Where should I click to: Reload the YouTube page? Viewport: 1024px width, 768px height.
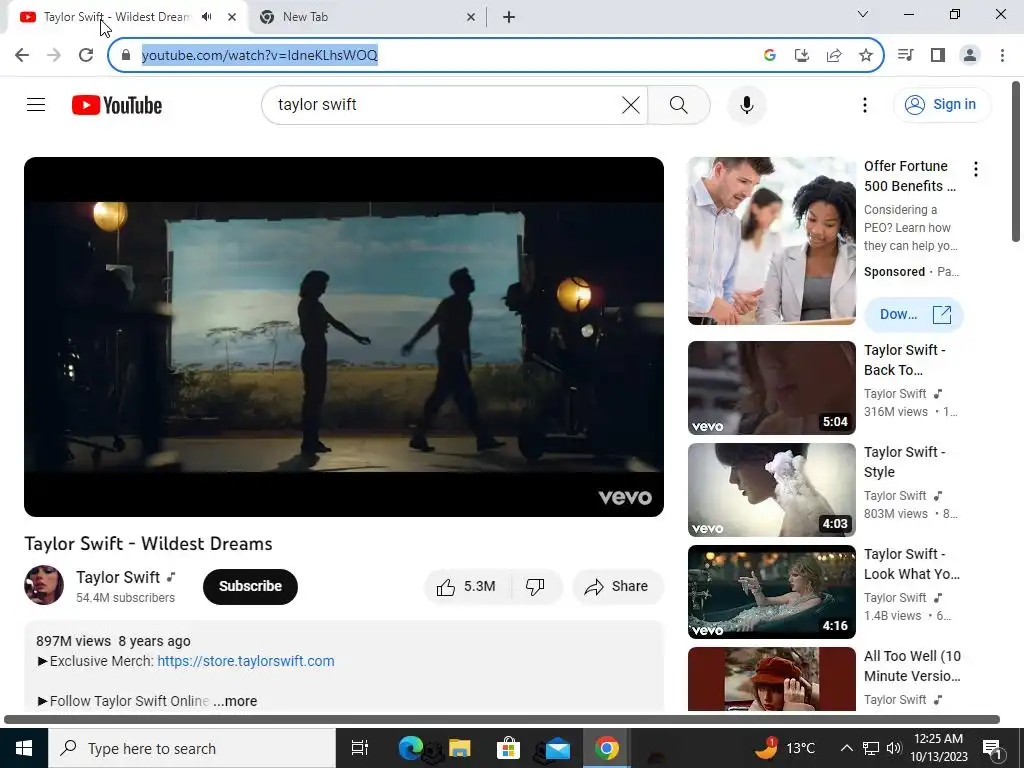click(x=86, y=55)
